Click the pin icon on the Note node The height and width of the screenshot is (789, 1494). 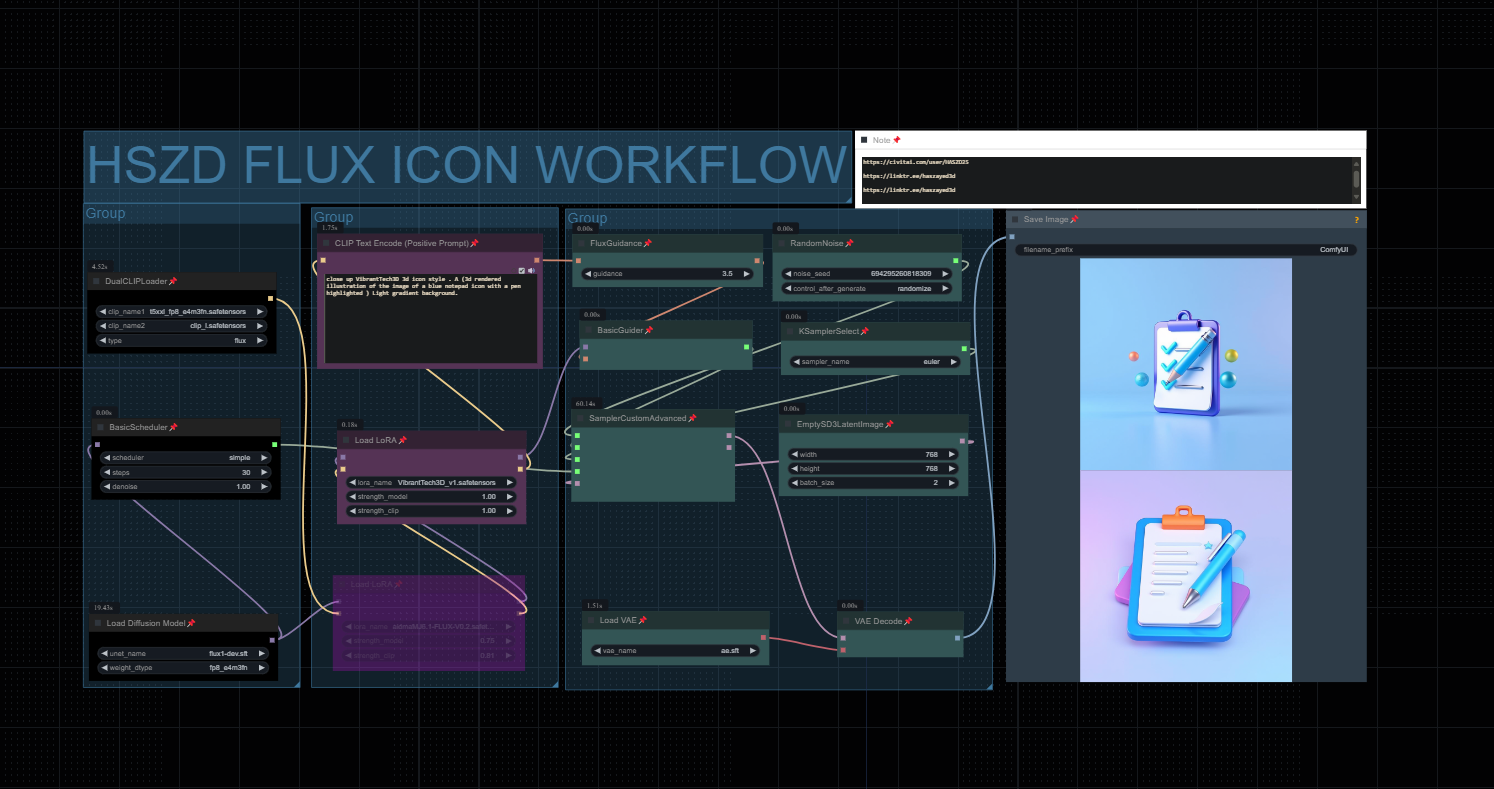pyautogui.click(x=897, y=141)
